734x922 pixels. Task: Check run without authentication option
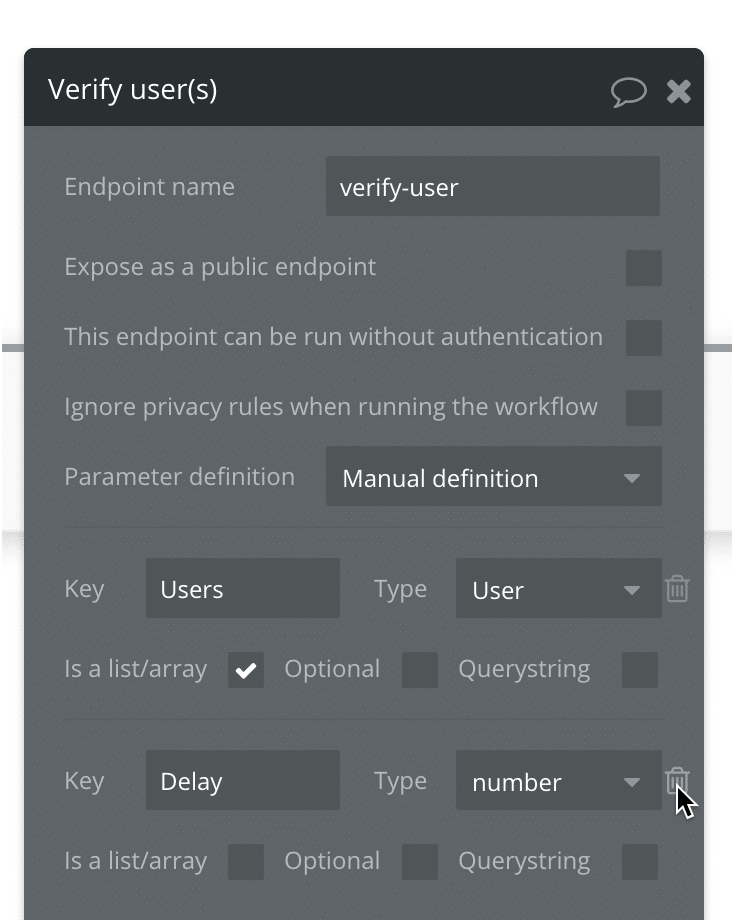(x=644, y=337)
